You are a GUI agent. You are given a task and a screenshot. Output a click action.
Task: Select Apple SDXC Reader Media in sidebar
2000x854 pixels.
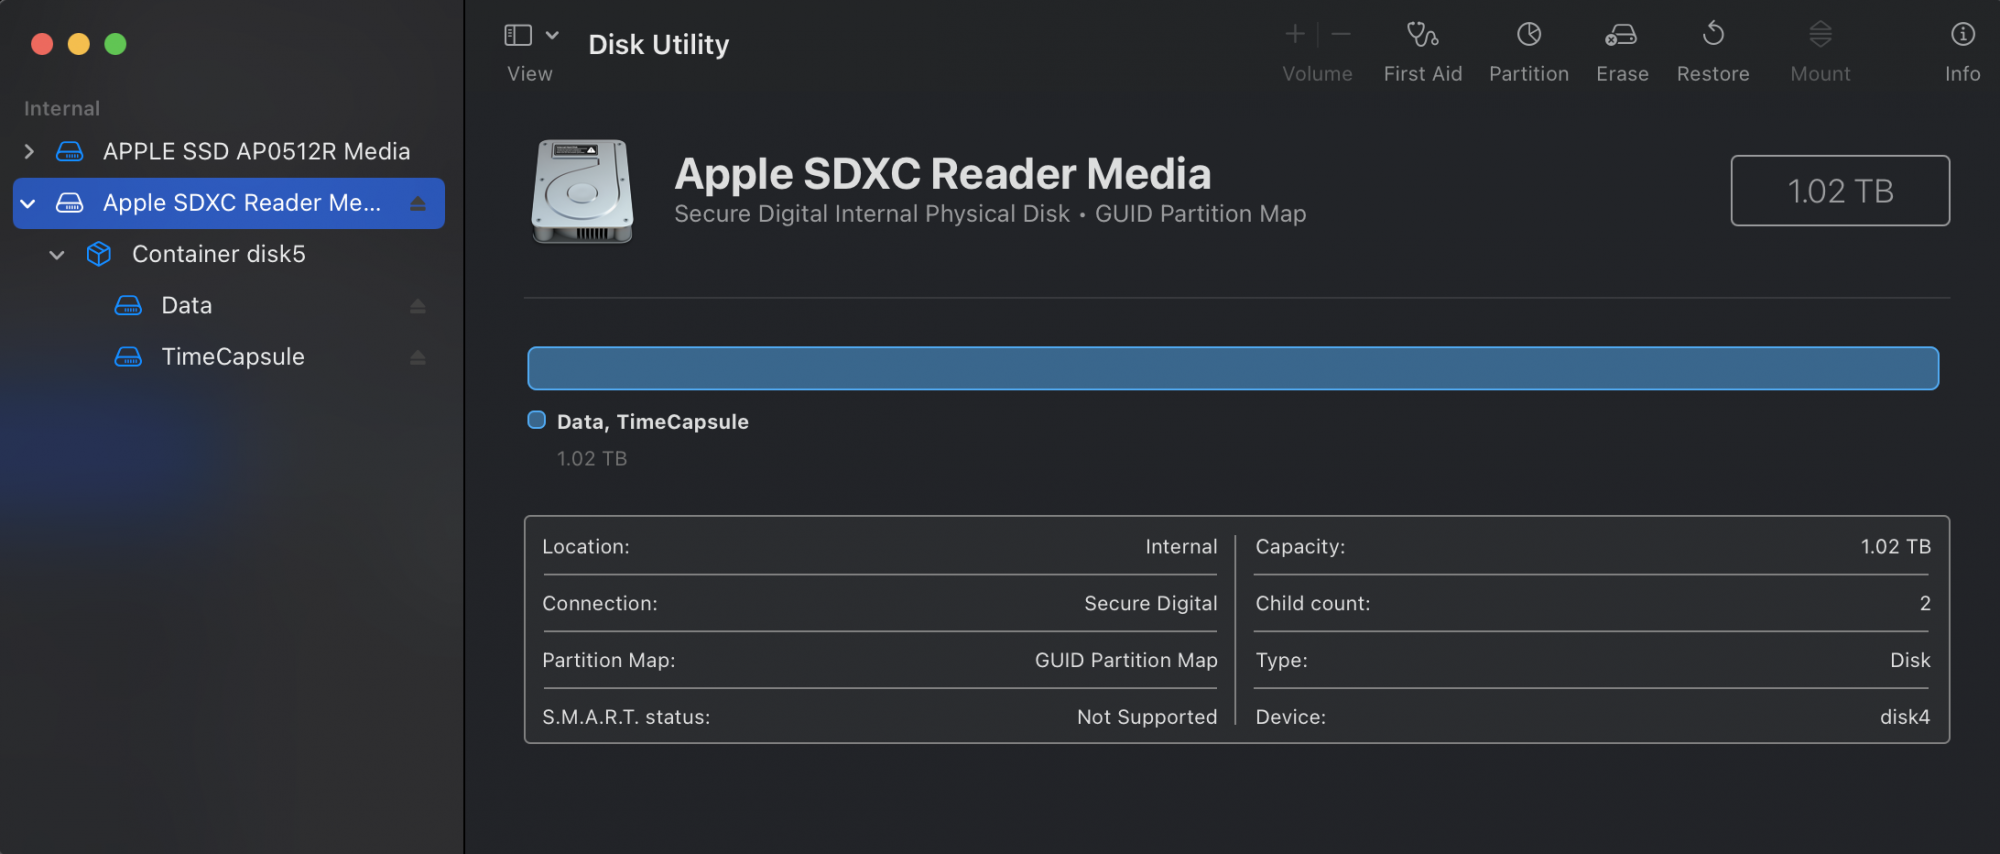228,203
